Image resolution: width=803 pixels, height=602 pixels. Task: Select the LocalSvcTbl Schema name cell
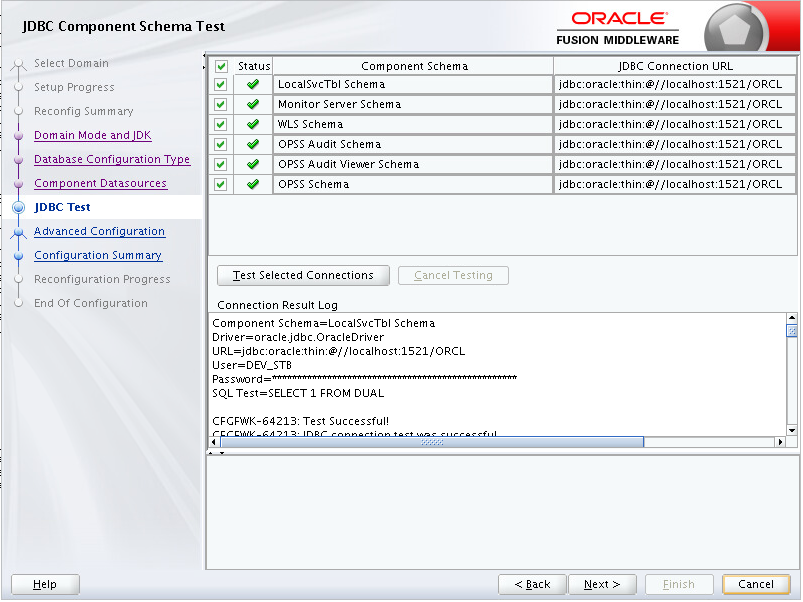[x=413, y=84]
